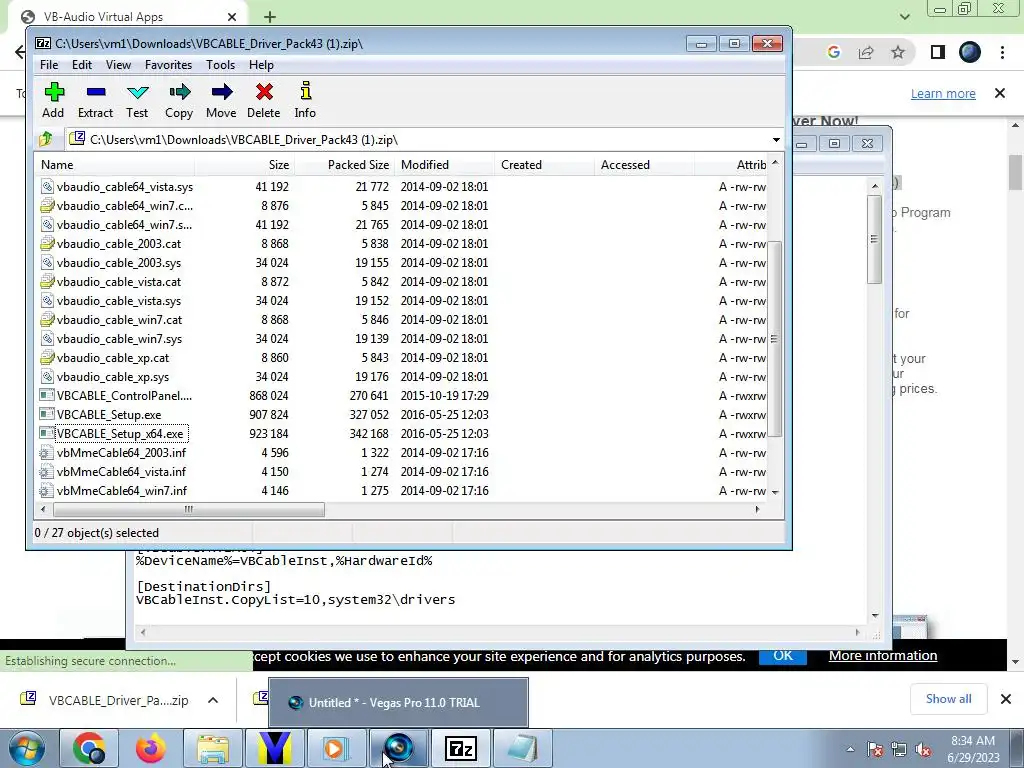Viewport: 1024px width, 768px height.
Task: Sort by Size column header
Action: tap(245, 165)
